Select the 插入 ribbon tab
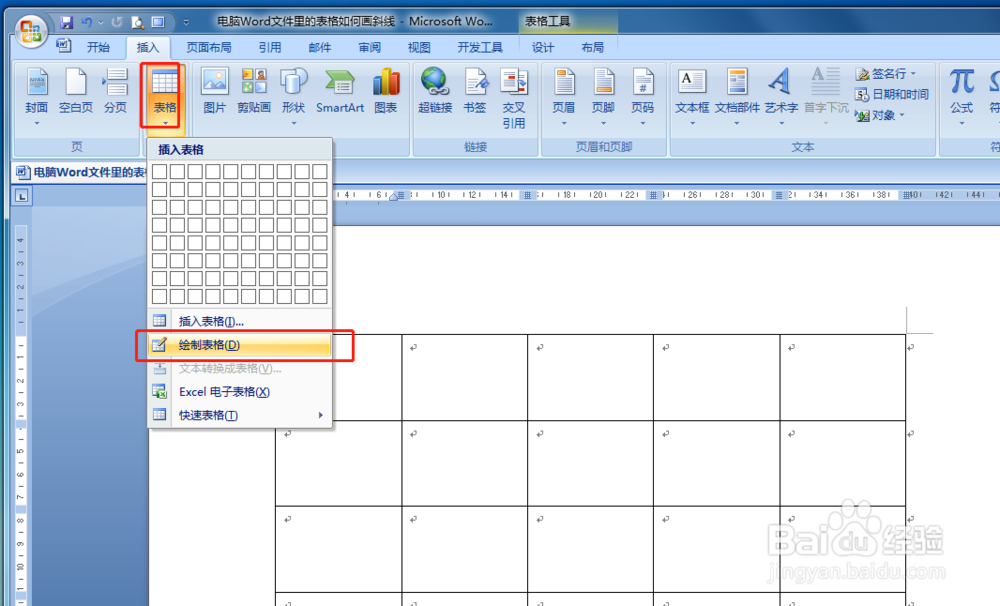This screenshot has height=606, width=1000. 147,47
